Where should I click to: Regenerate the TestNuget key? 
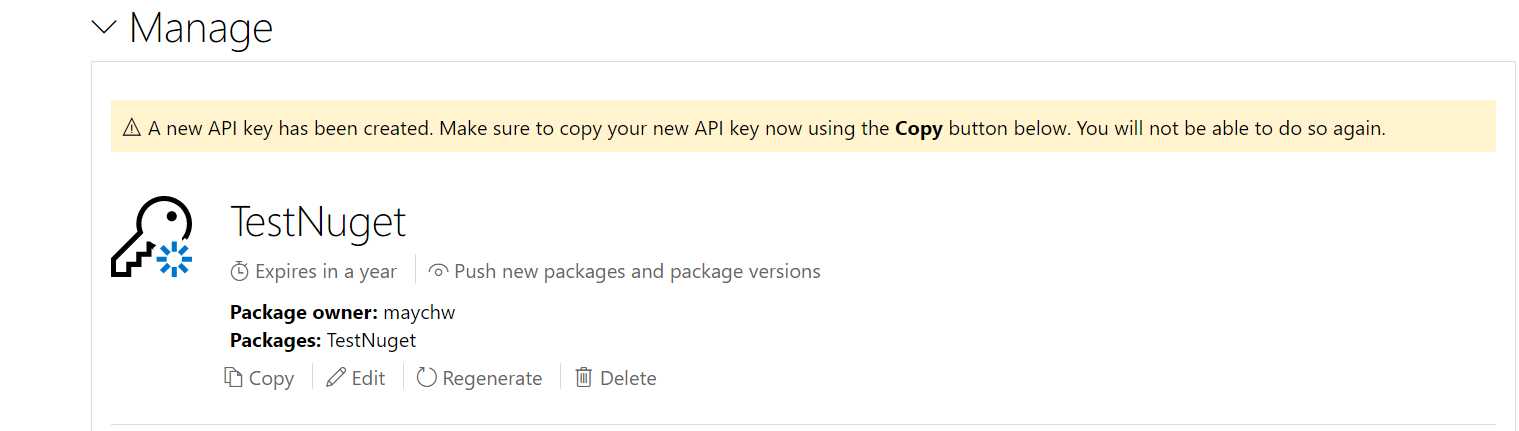pyautogui.click(x=480, y=378)
